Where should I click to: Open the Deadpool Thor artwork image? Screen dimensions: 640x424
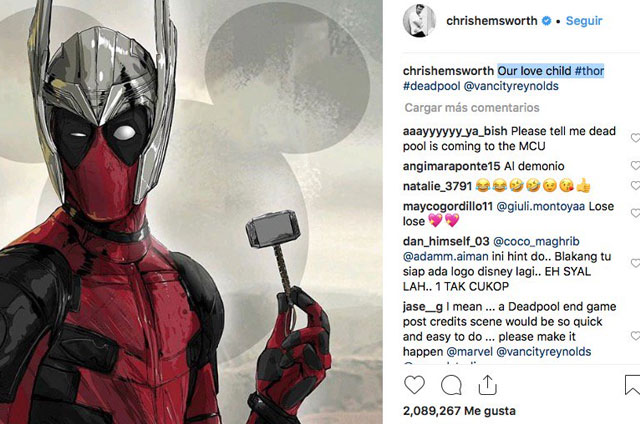pyautogui.click(x=191, y=212)
